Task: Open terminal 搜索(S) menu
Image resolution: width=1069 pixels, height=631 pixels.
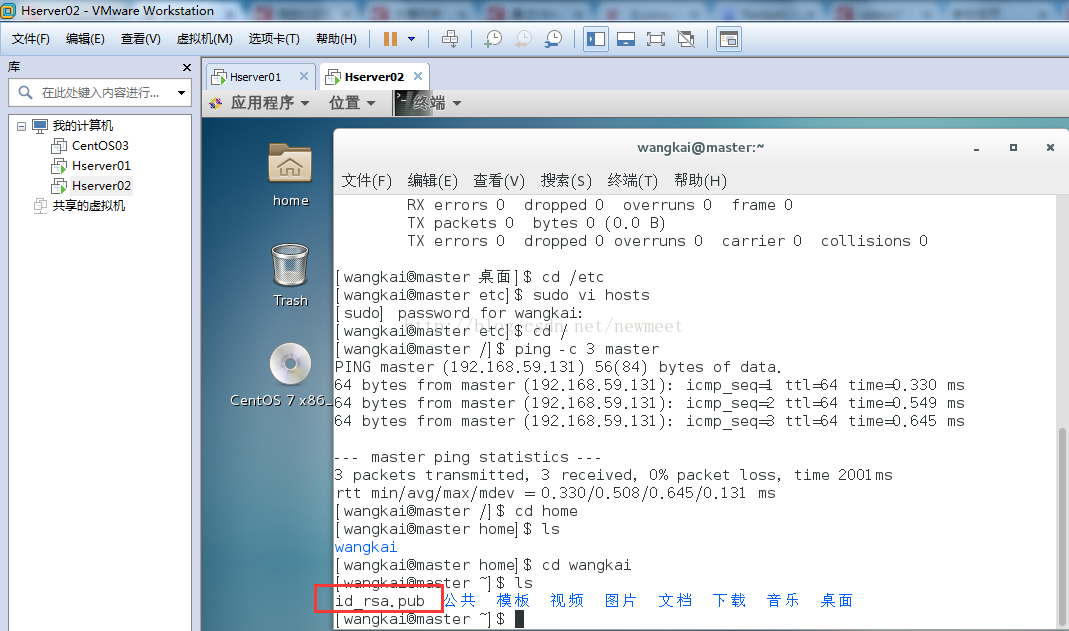Action: point(566,181)
